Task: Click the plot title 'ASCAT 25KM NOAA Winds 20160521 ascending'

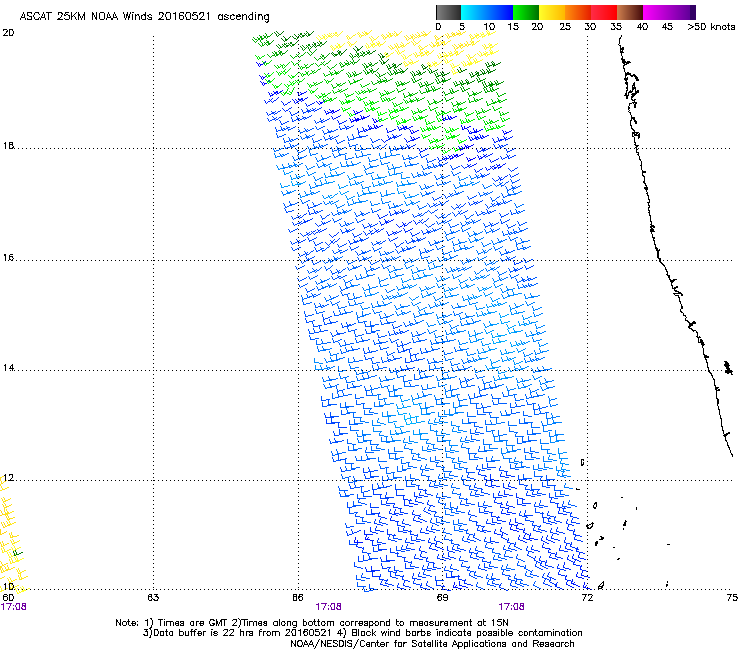Action: click(x=144, y=17)
